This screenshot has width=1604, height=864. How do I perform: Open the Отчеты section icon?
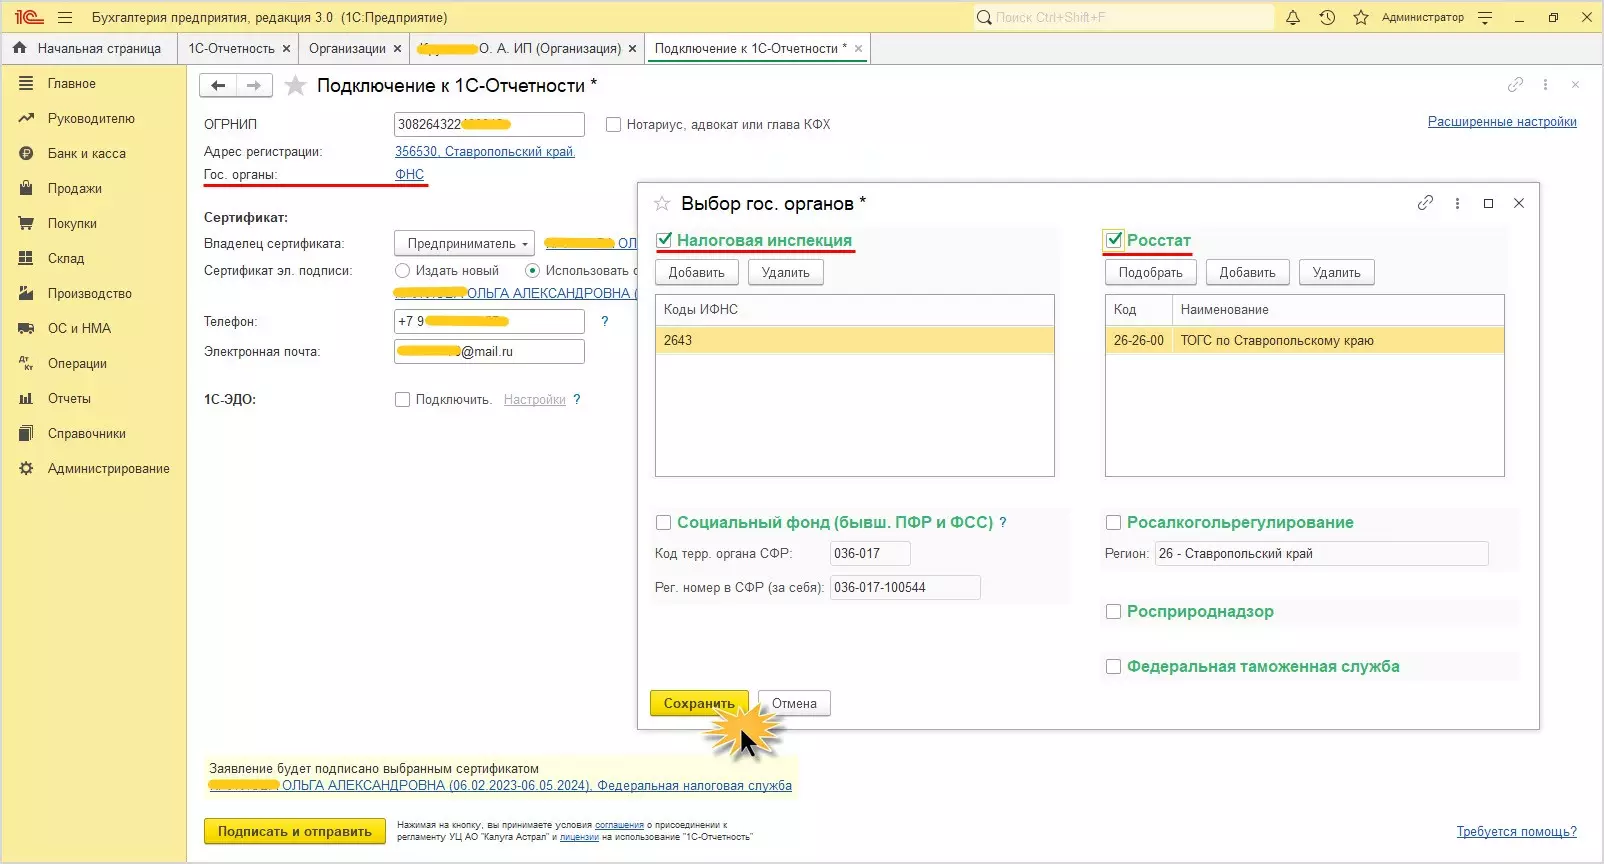point(26,399)
